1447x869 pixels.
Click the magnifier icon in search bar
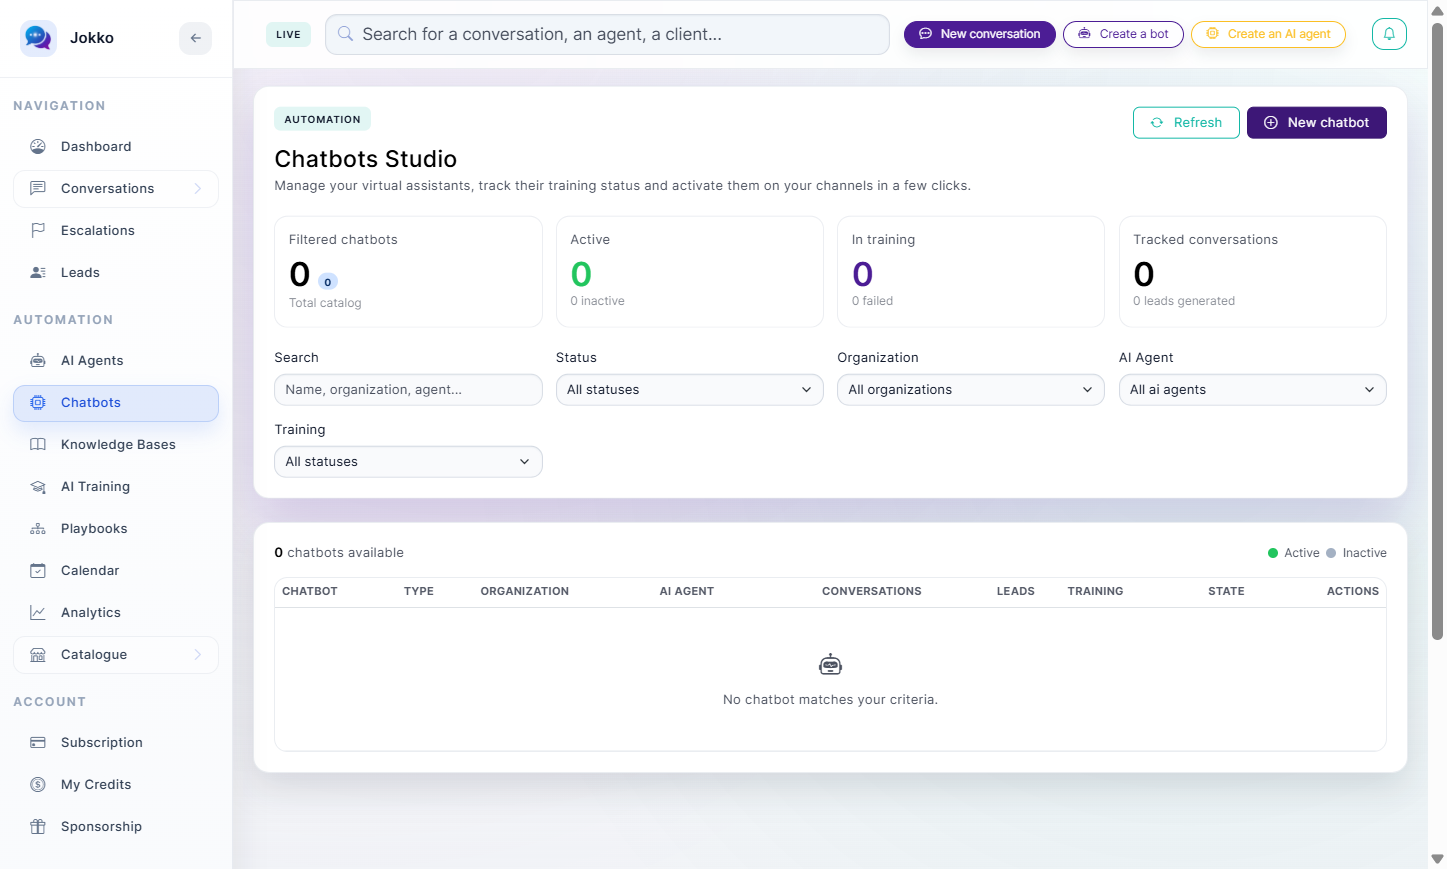[345, 34]
